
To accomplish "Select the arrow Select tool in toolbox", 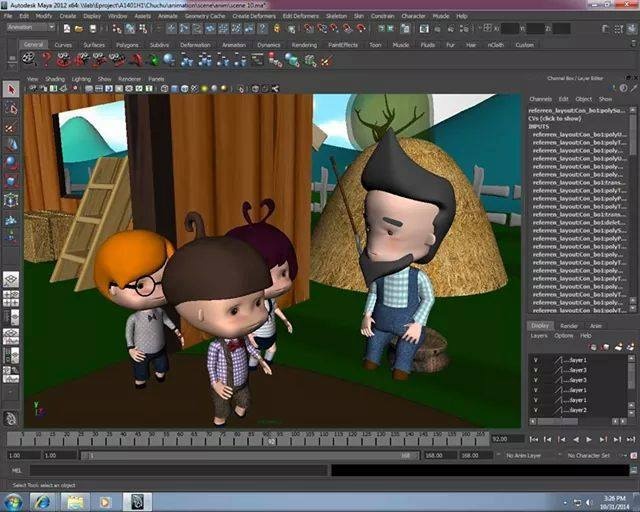I will point(11,90).
